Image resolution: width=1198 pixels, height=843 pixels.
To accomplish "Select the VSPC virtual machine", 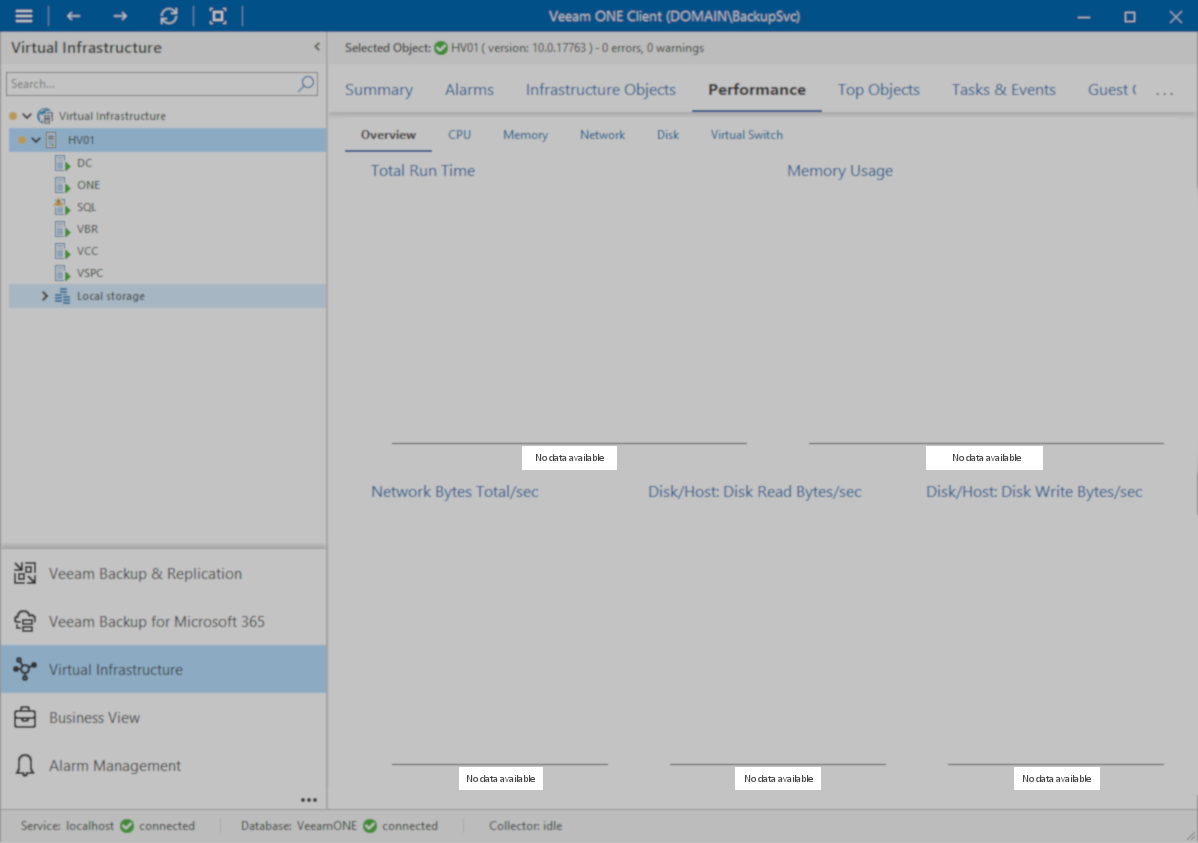I will click(89, 273).
